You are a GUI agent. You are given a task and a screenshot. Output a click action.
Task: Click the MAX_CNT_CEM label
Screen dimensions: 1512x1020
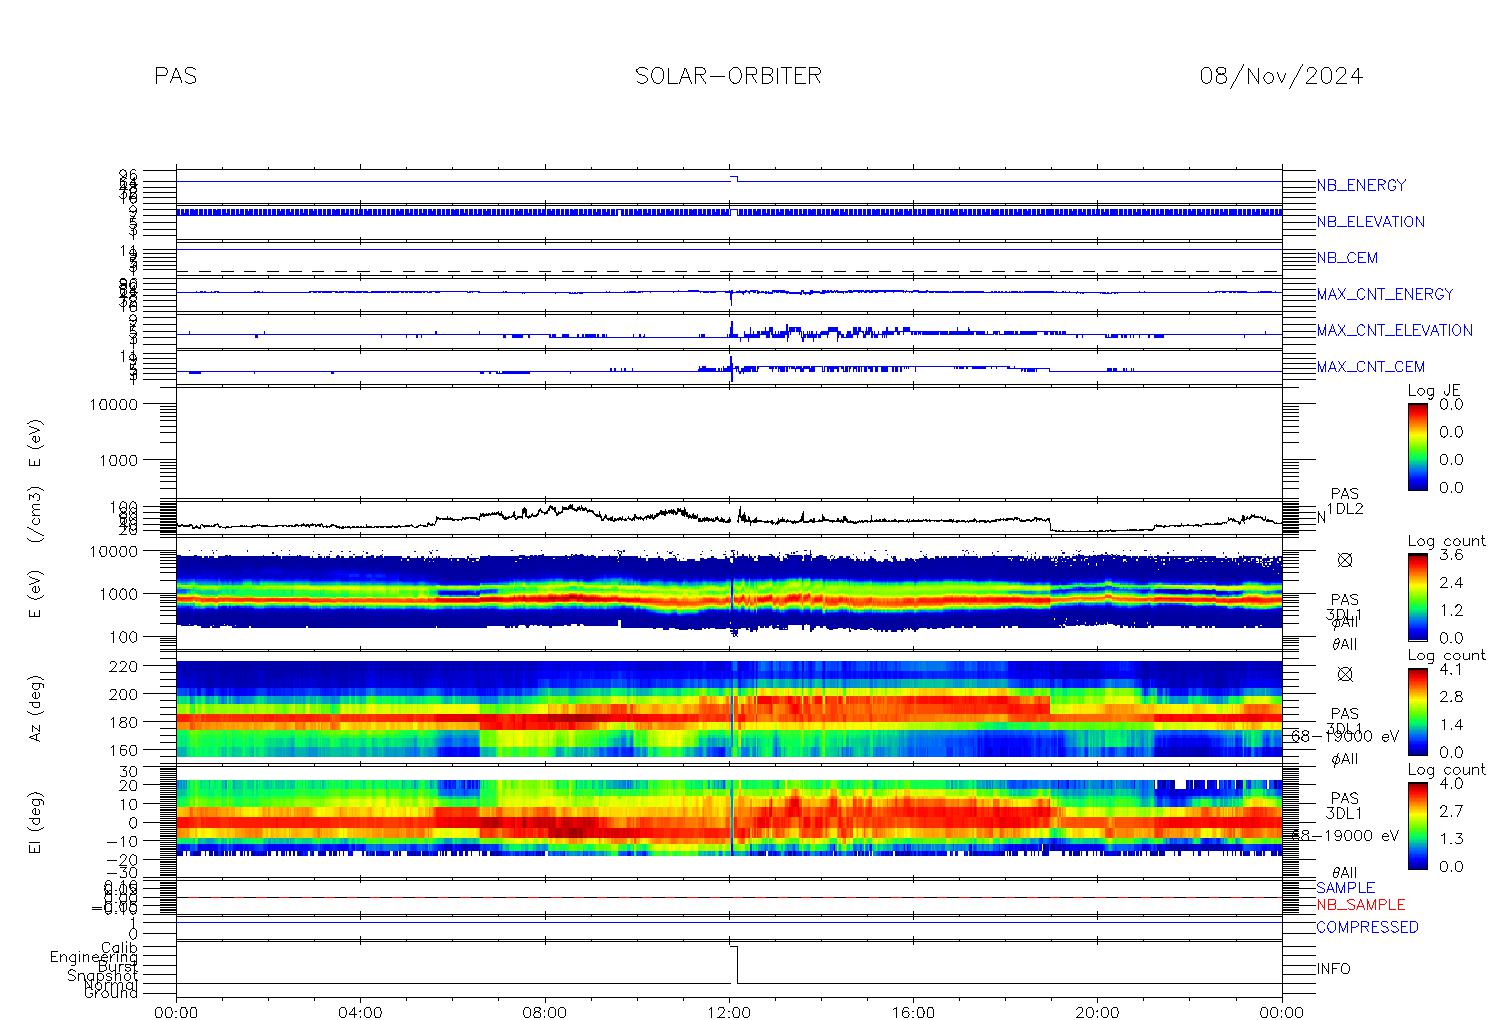click(x=1371, y=367)
